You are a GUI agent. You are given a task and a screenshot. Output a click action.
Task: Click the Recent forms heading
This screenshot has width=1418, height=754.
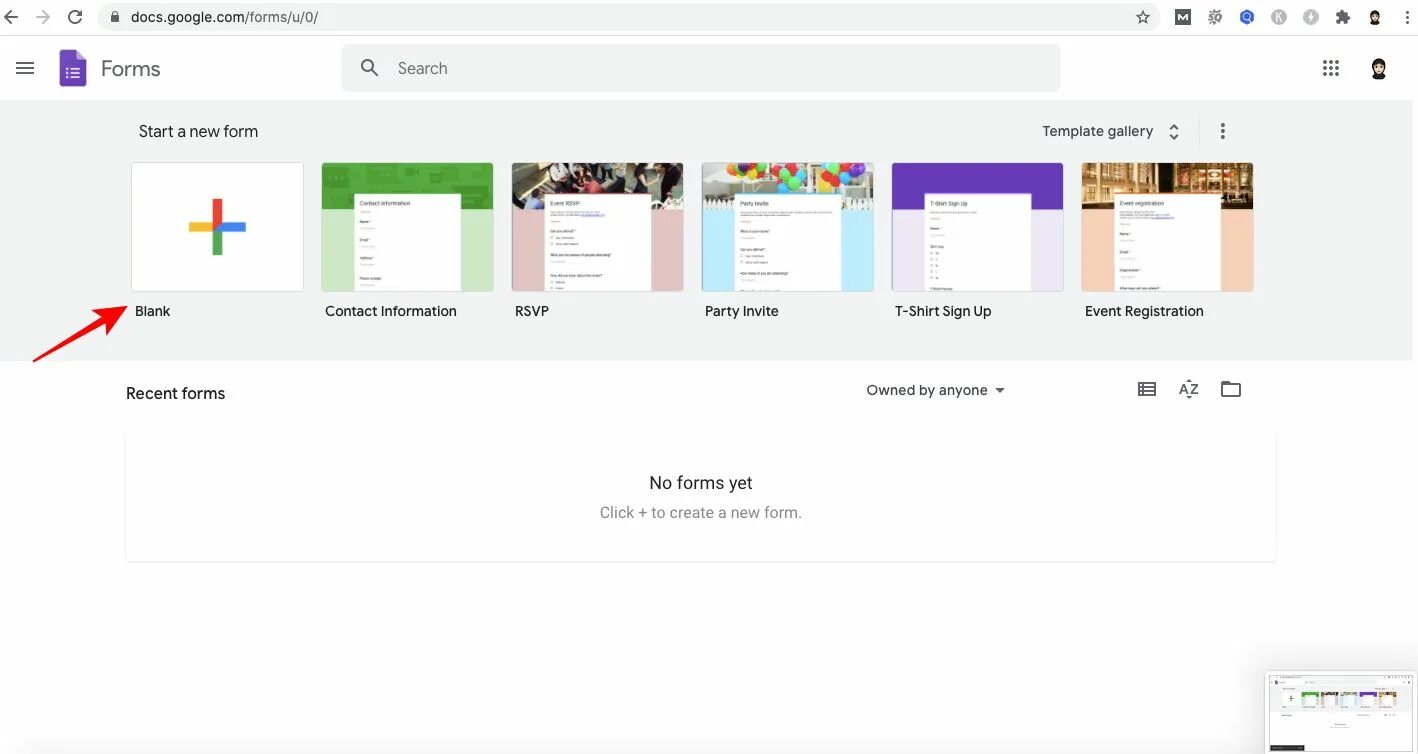[176, 393]
